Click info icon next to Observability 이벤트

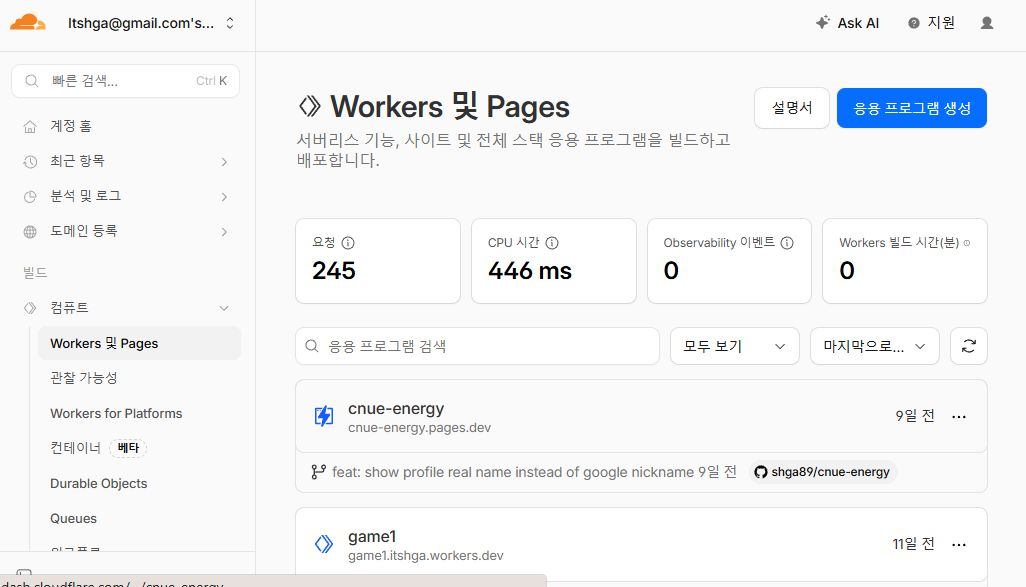pos(787,243)
